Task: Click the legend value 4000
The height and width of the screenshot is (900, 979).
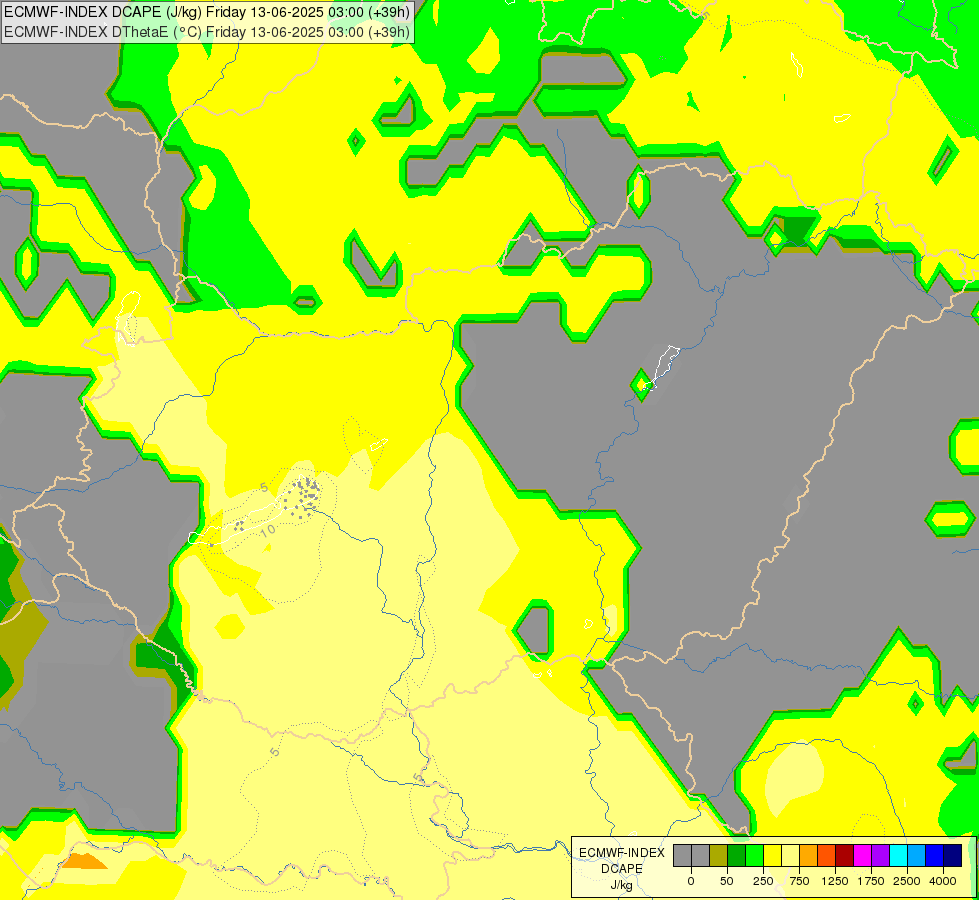Action: click(942, 881)
